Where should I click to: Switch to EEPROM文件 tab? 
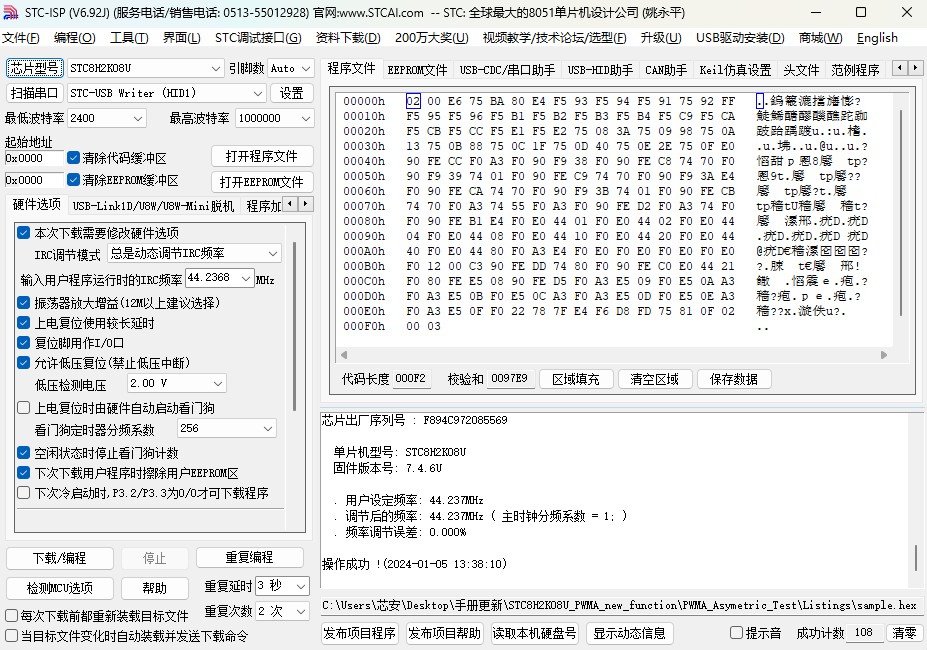point(417,70)
